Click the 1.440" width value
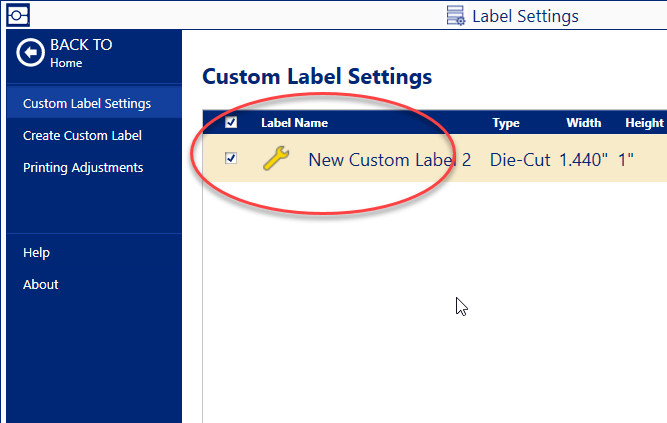The height and width of the screenshot is (423, 667). [584, 159]
